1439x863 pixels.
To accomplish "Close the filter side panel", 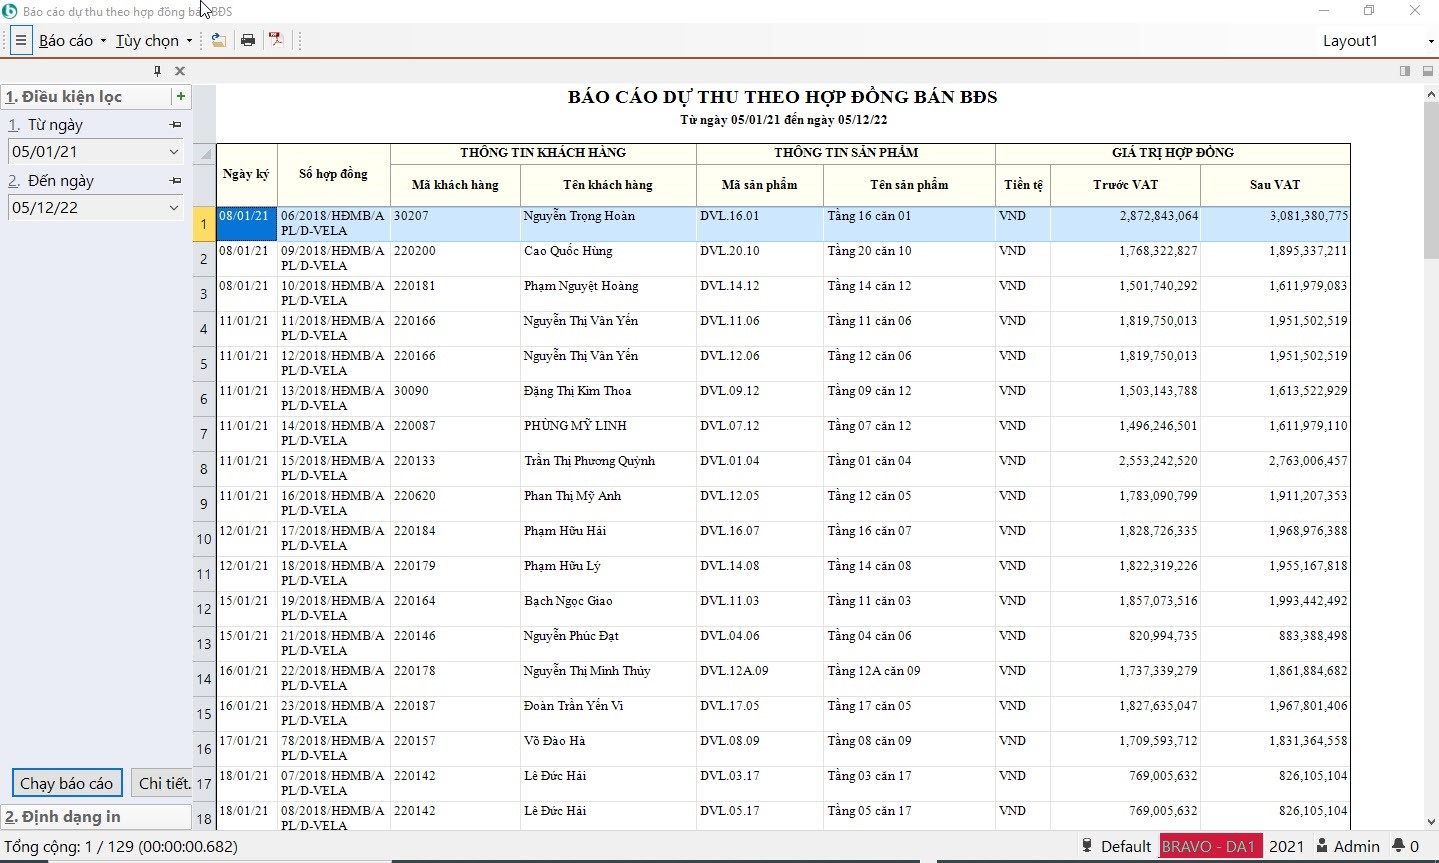I will pos(180,71).
